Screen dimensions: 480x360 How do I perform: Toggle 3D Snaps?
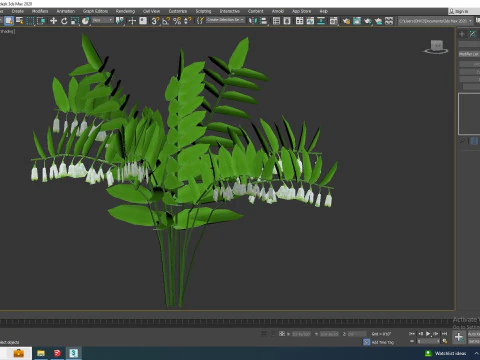[x=155, y=21]
